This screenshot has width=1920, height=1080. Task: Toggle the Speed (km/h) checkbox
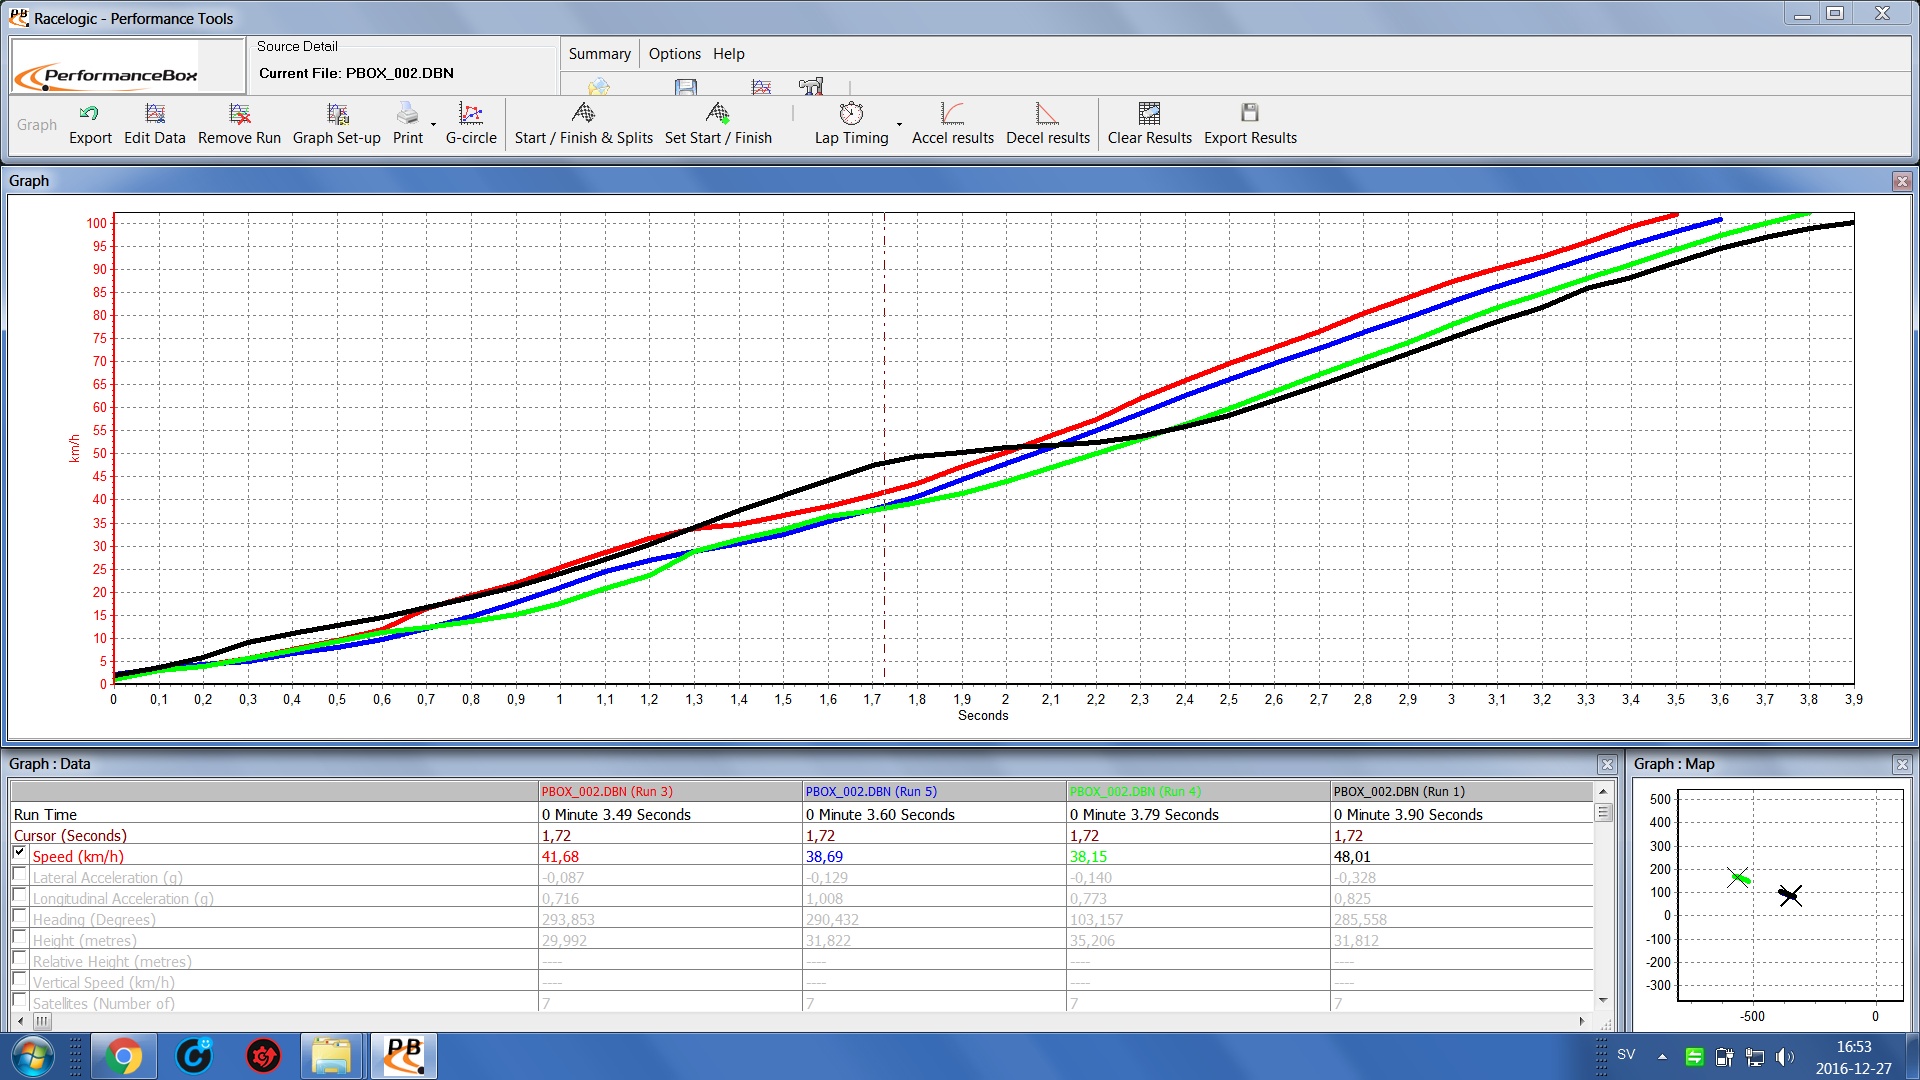pyautogui.click(x=19, y=854)
